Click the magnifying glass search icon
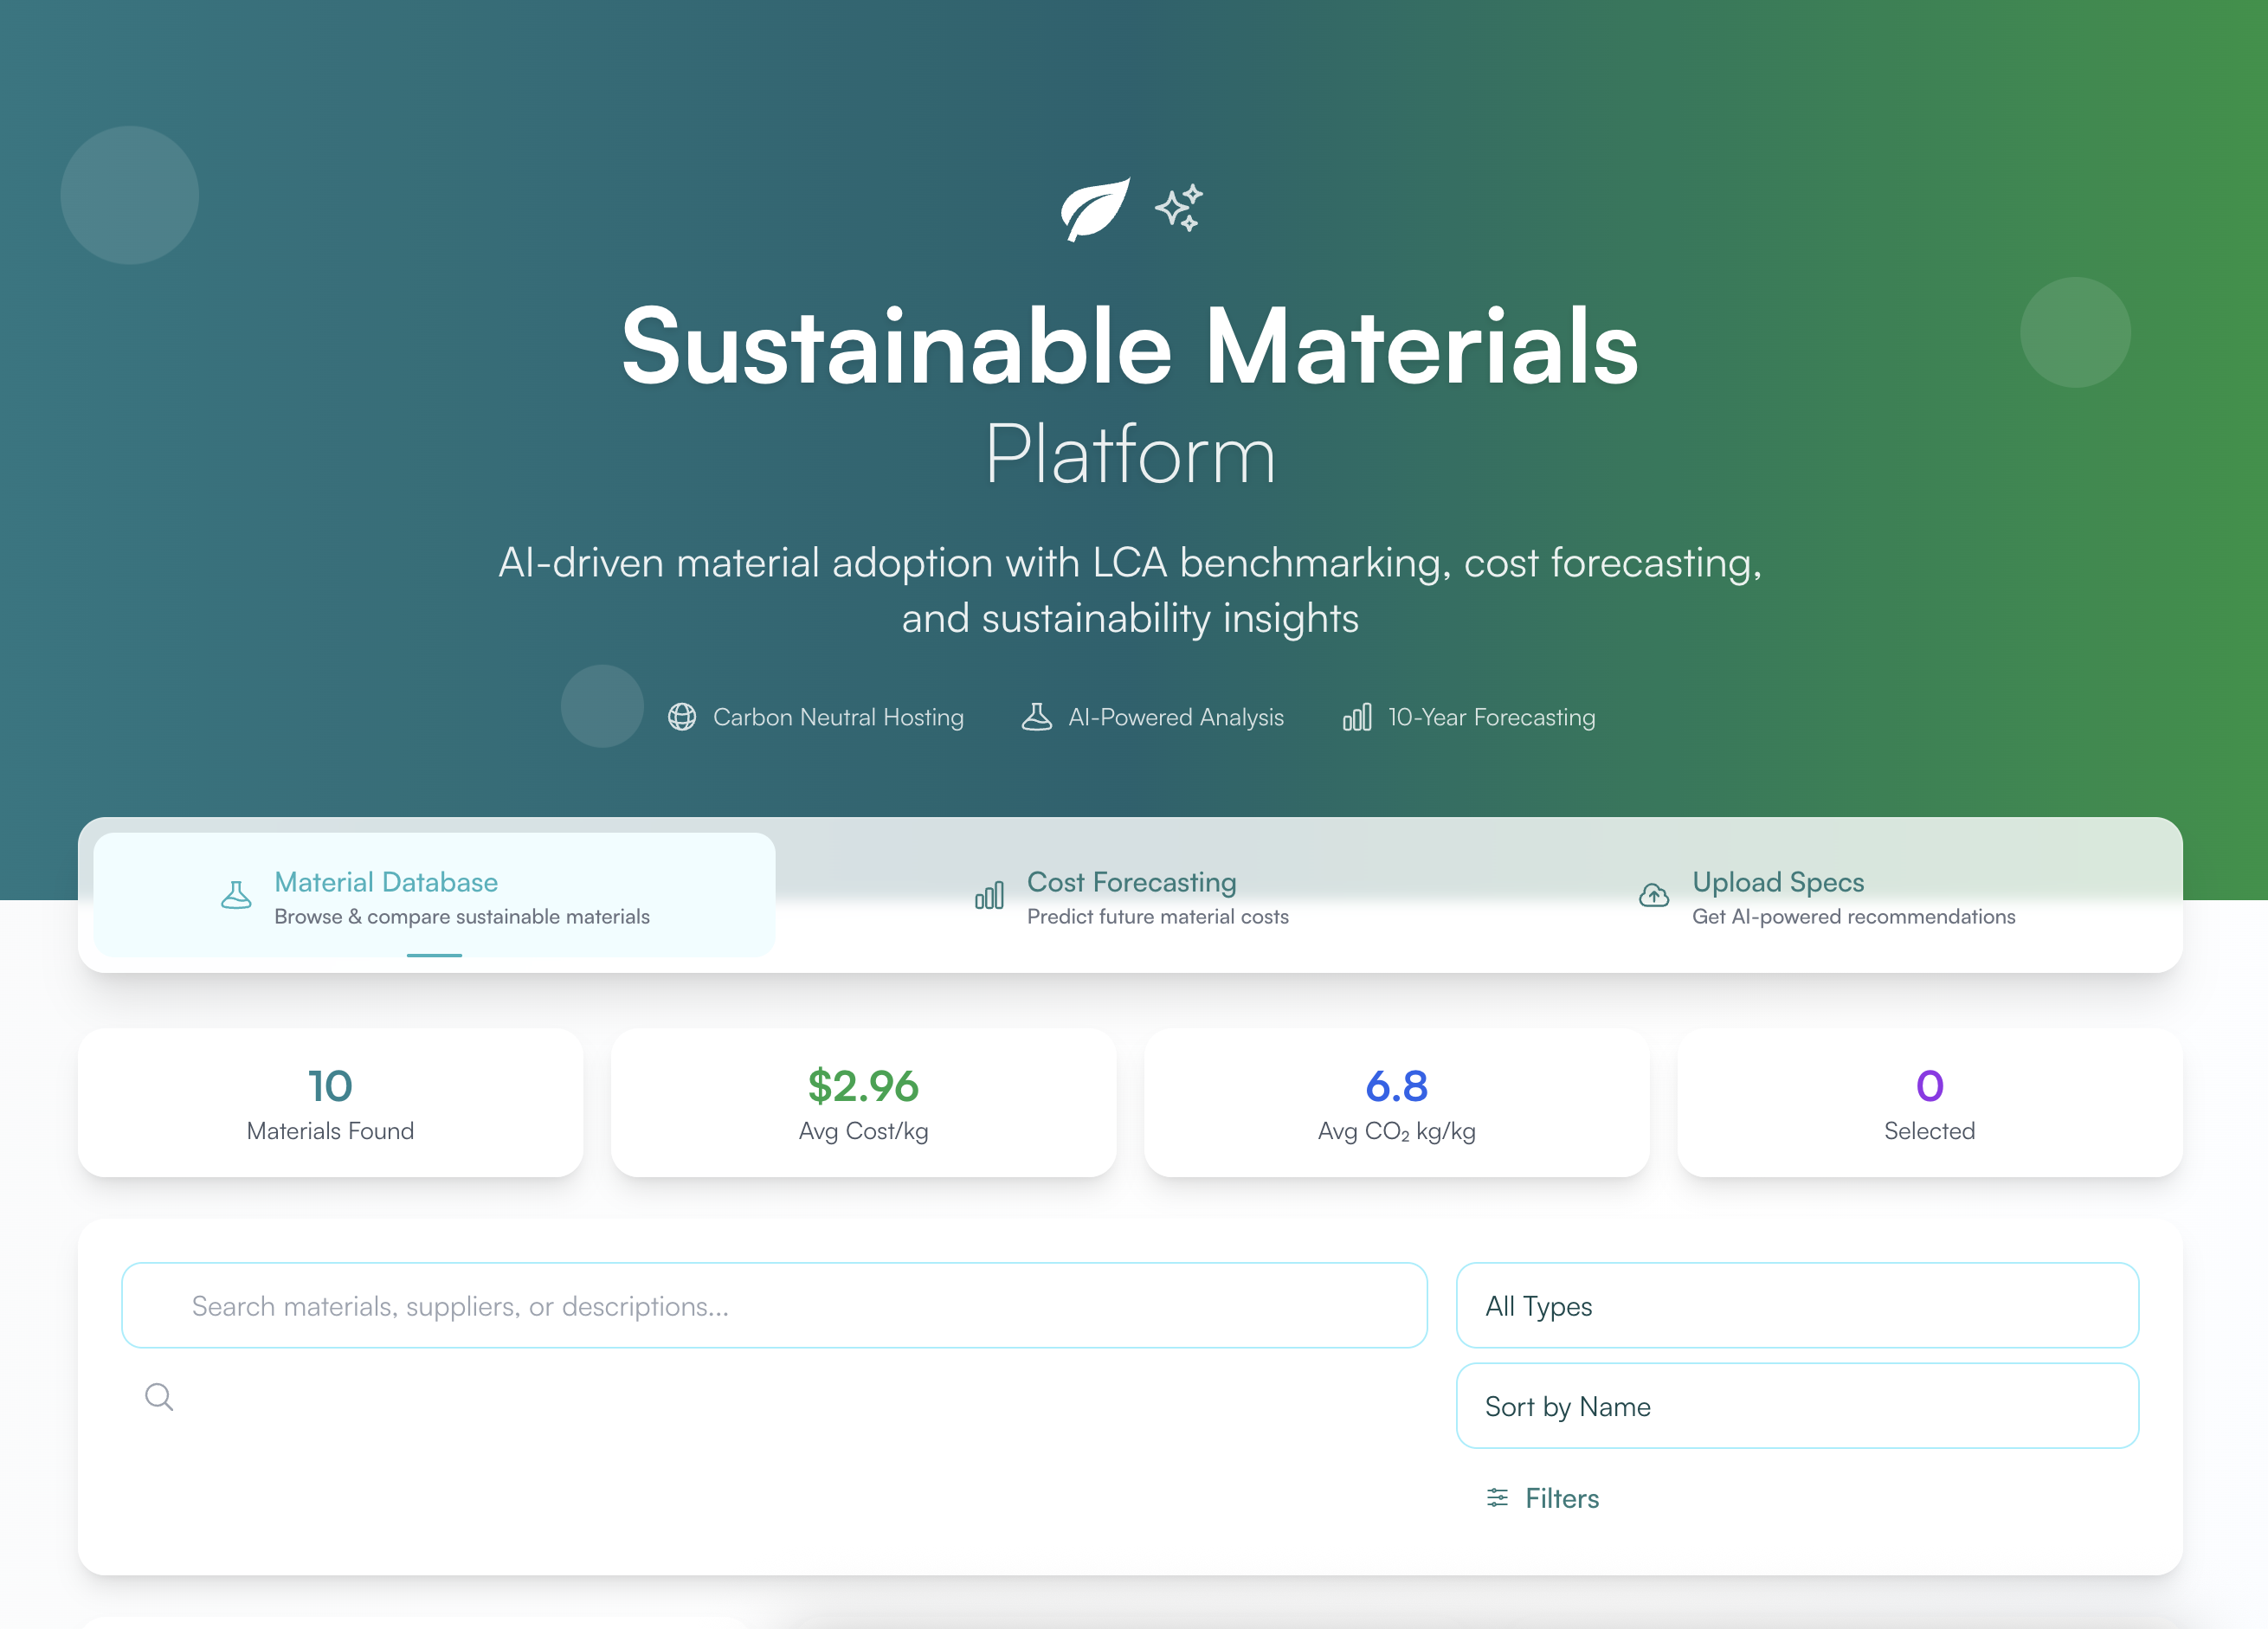The width and height of the screenshot is (2268, 1629). [x=159, y=1397]
